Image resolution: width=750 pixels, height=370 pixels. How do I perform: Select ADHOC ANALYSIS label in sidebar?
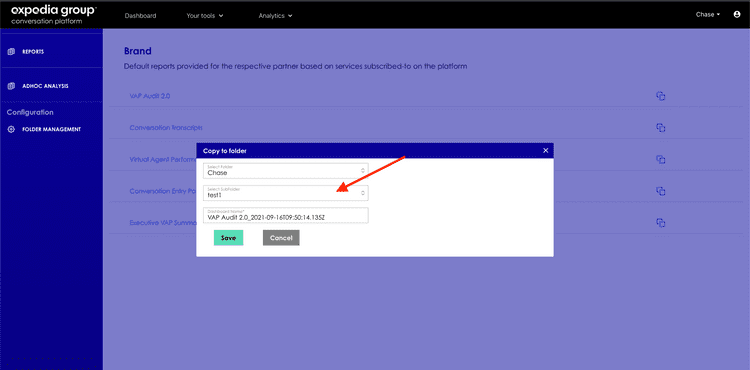click(x=45, y=86)
